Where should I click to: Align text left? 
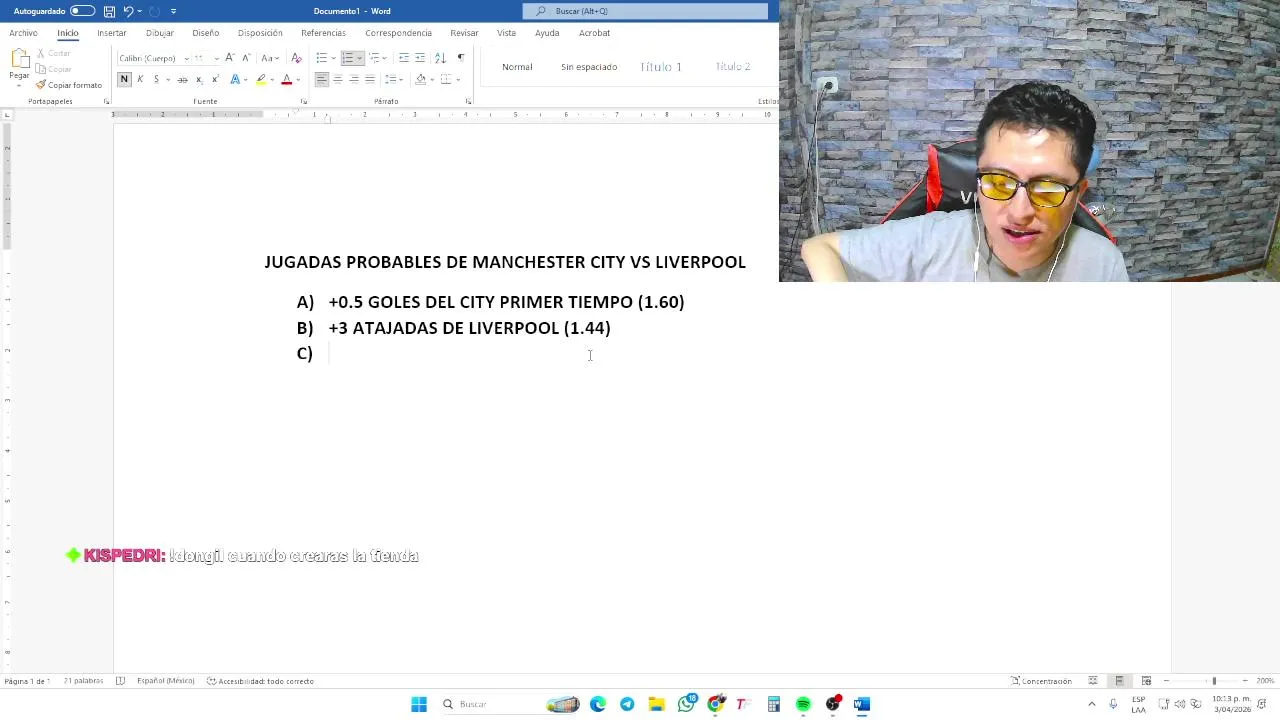[321, 79]
